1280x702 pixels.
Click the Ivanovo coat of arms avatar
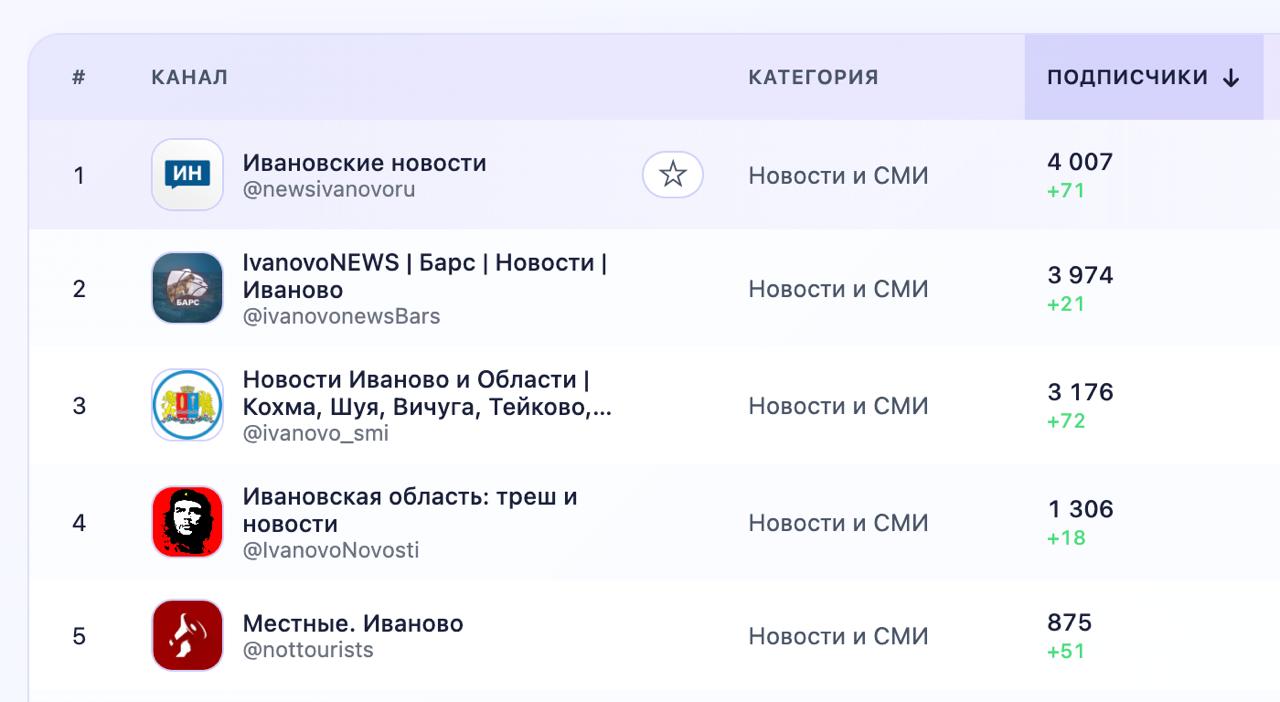pos(187,405)
